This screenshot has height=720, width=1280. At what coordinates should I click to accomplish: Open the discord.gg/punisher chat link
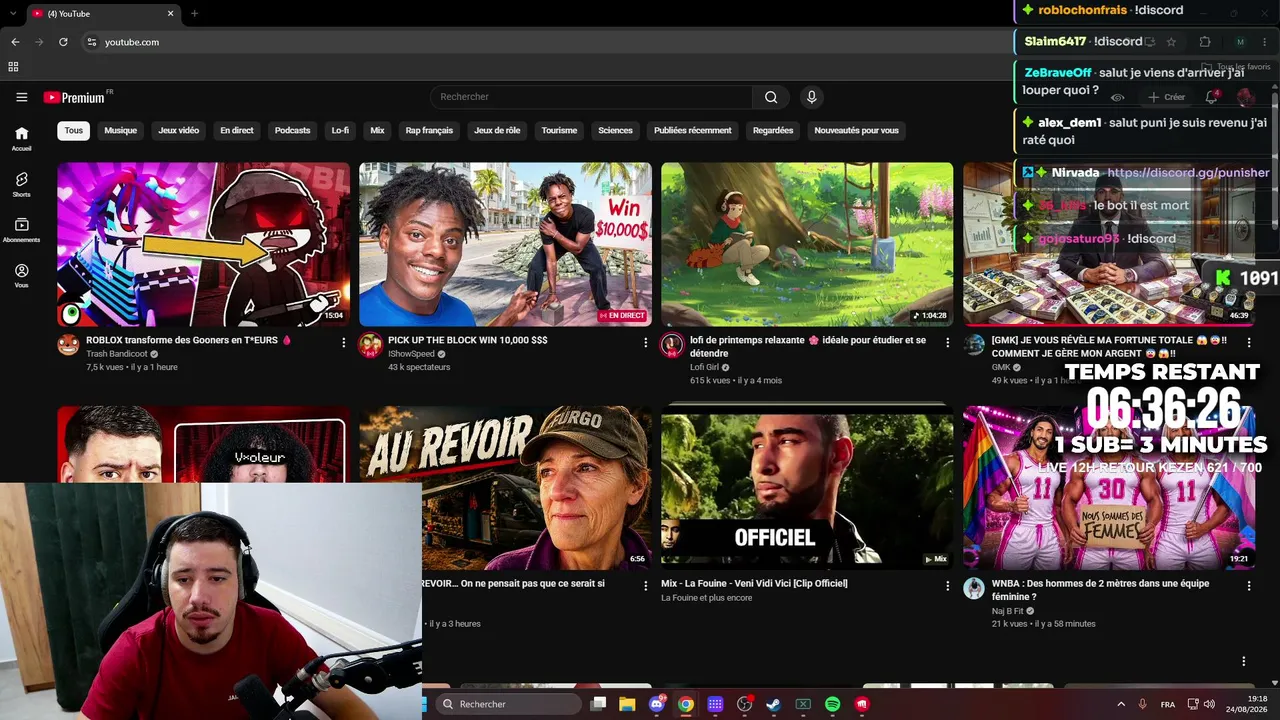click(1188, 172)
